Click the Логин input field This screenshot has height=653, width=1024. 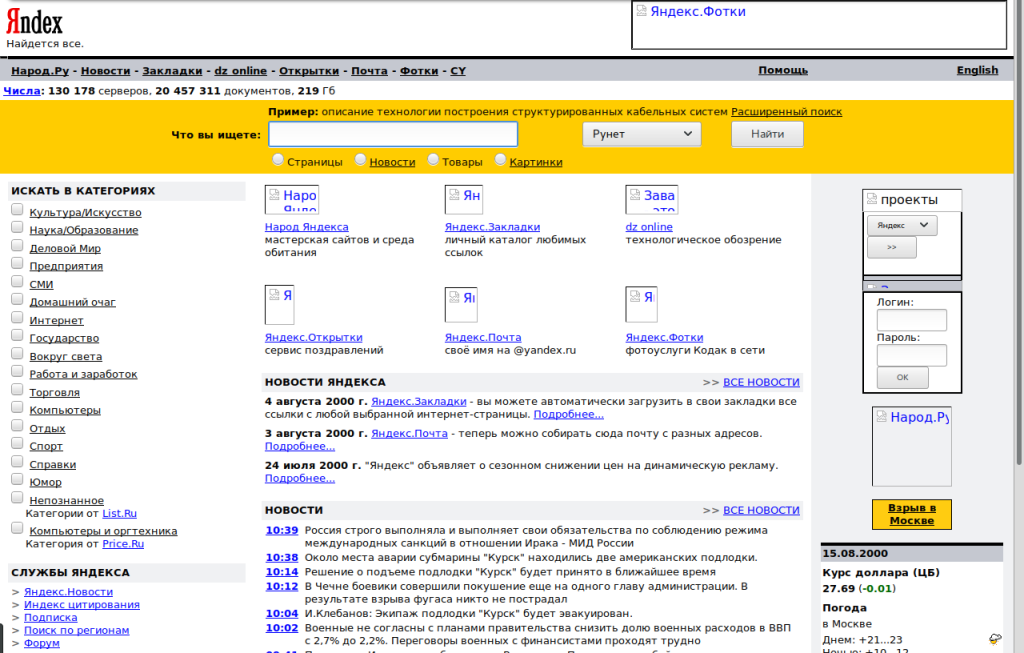(912, 320)
